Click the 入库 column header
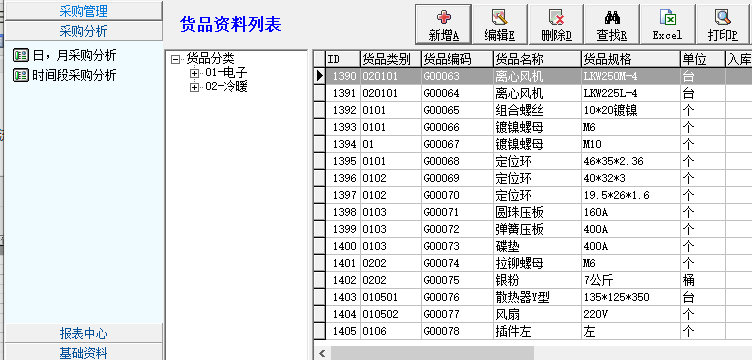The width and height of the screenshot is (752, 360). point(739,59)
